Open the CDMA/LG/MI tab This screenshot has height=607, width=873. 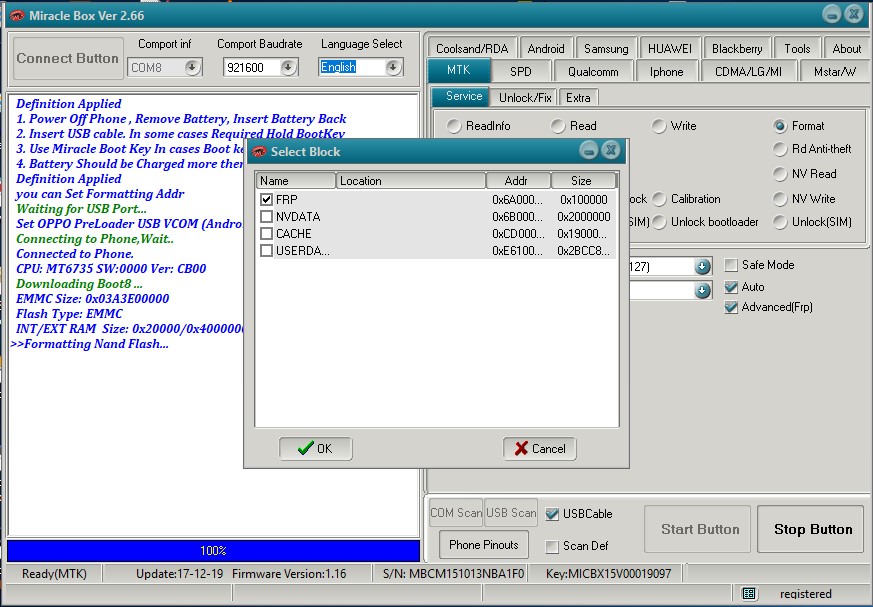[748, 71]
